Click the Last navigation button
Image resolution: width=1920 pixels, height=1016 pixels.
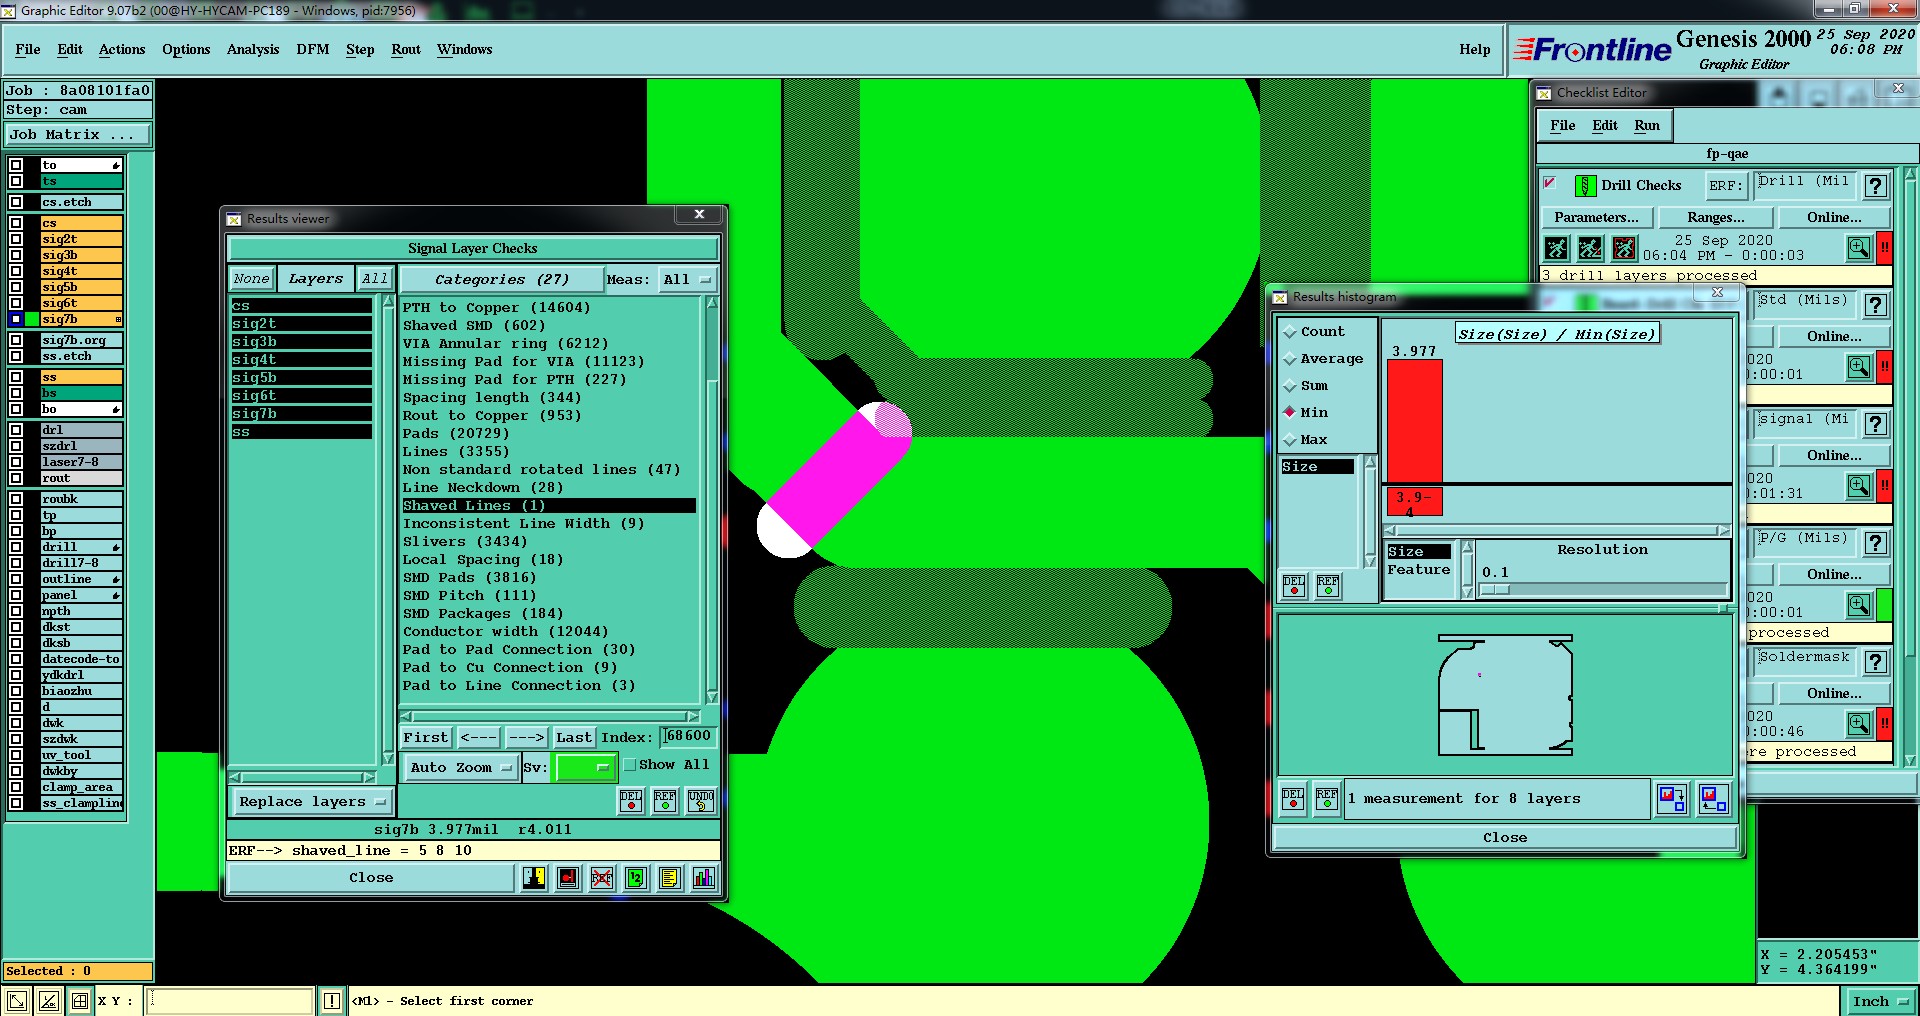574,738
